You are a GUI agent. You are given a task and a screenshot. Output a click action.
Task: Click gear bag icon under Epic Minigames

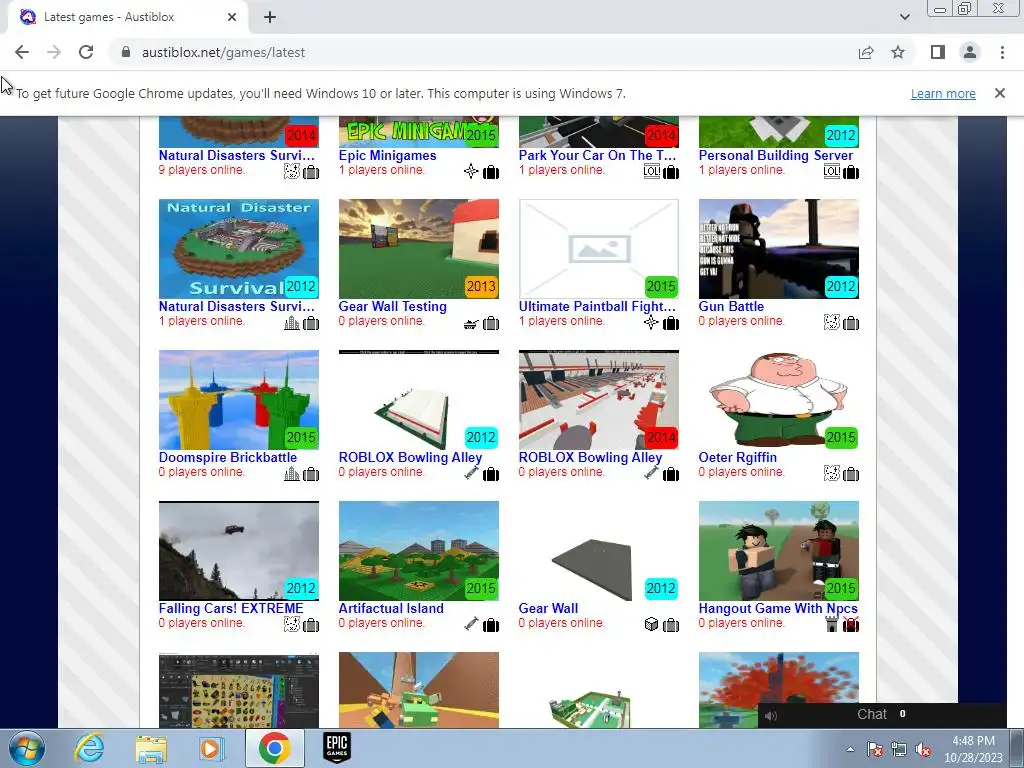[490, 172]
